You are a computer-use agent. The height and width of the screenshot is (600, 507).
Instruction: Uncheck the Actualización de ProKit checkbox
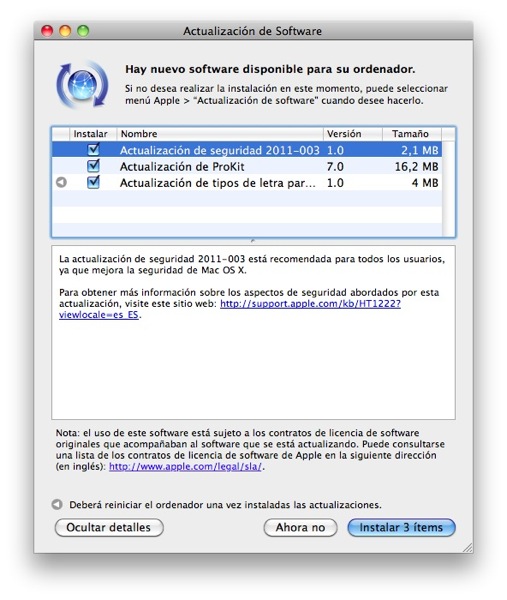point(93,166)
